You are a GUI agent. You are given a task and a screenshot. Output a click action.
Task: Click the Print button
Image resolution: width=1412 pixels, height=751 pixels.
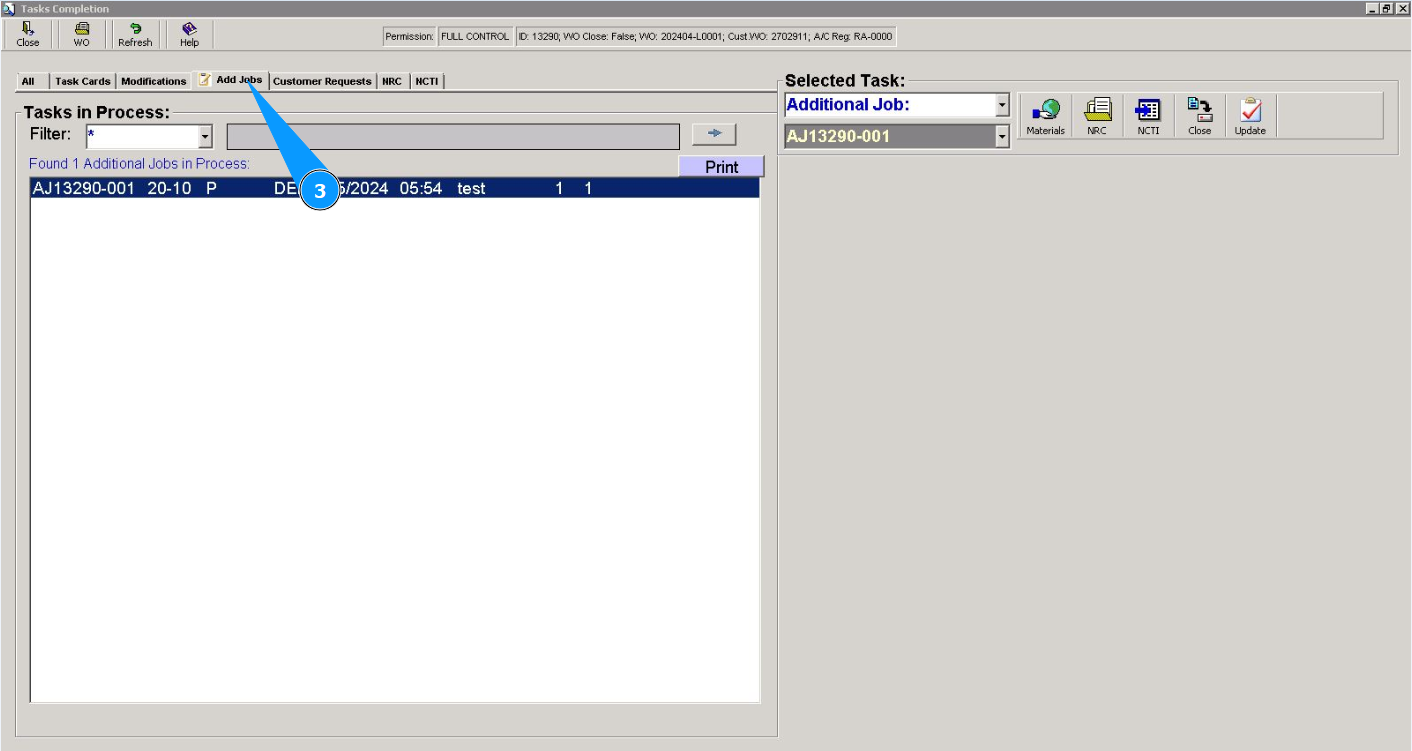pyautogui.click(x=721, y=167)
